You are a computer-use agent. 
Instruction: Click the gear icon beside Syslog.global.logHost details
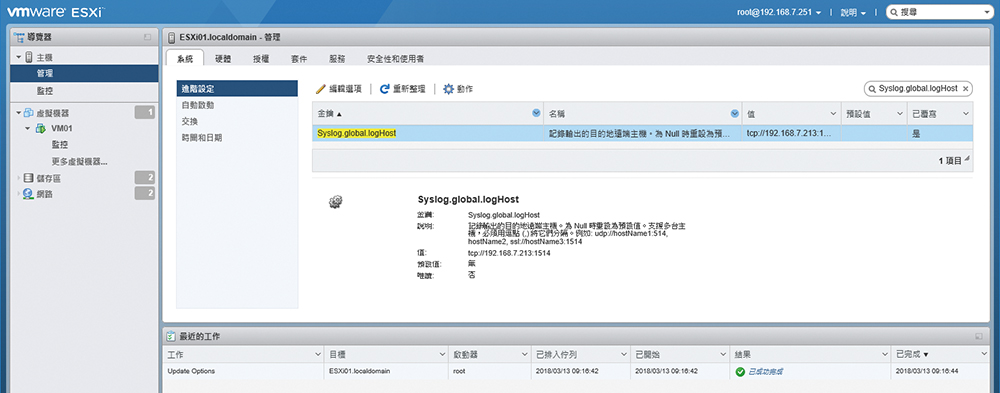pos(335,202)
